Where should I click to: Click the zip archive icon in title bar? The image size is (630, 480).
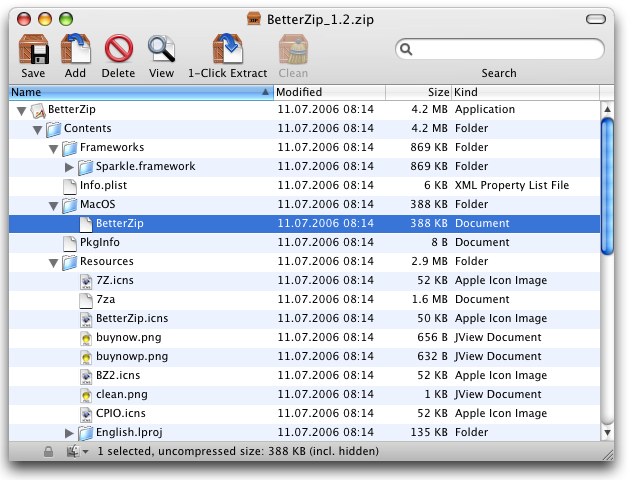click(x=254, y=18)
